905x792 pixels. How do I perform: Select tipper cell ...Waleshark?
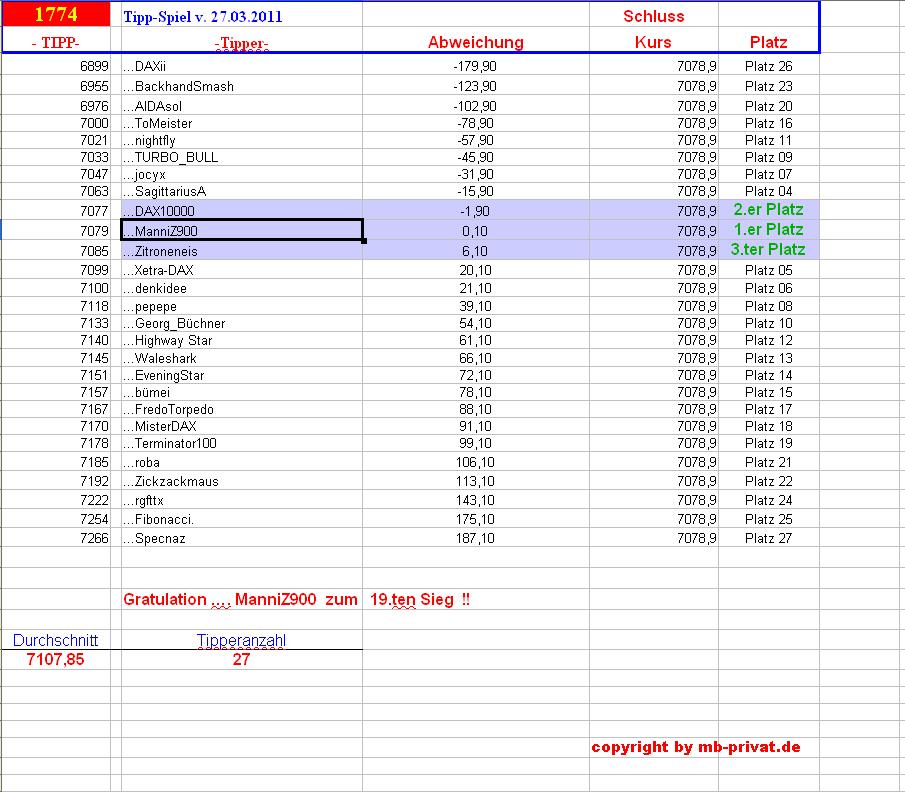242,358
